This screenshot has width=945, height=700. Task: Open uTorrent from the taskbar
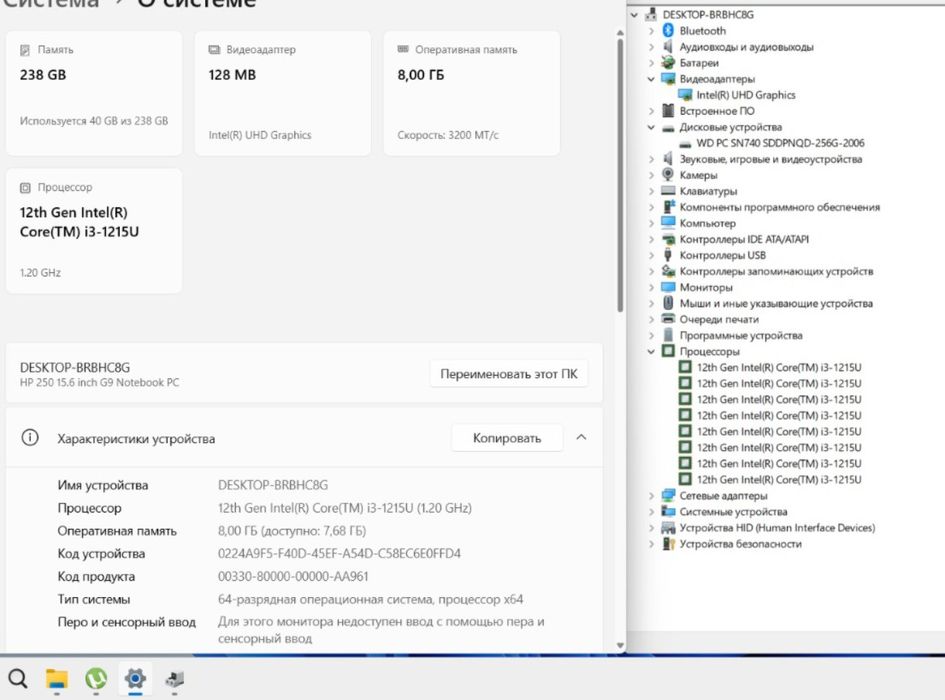pyautogui.click(x=96, y=678)
